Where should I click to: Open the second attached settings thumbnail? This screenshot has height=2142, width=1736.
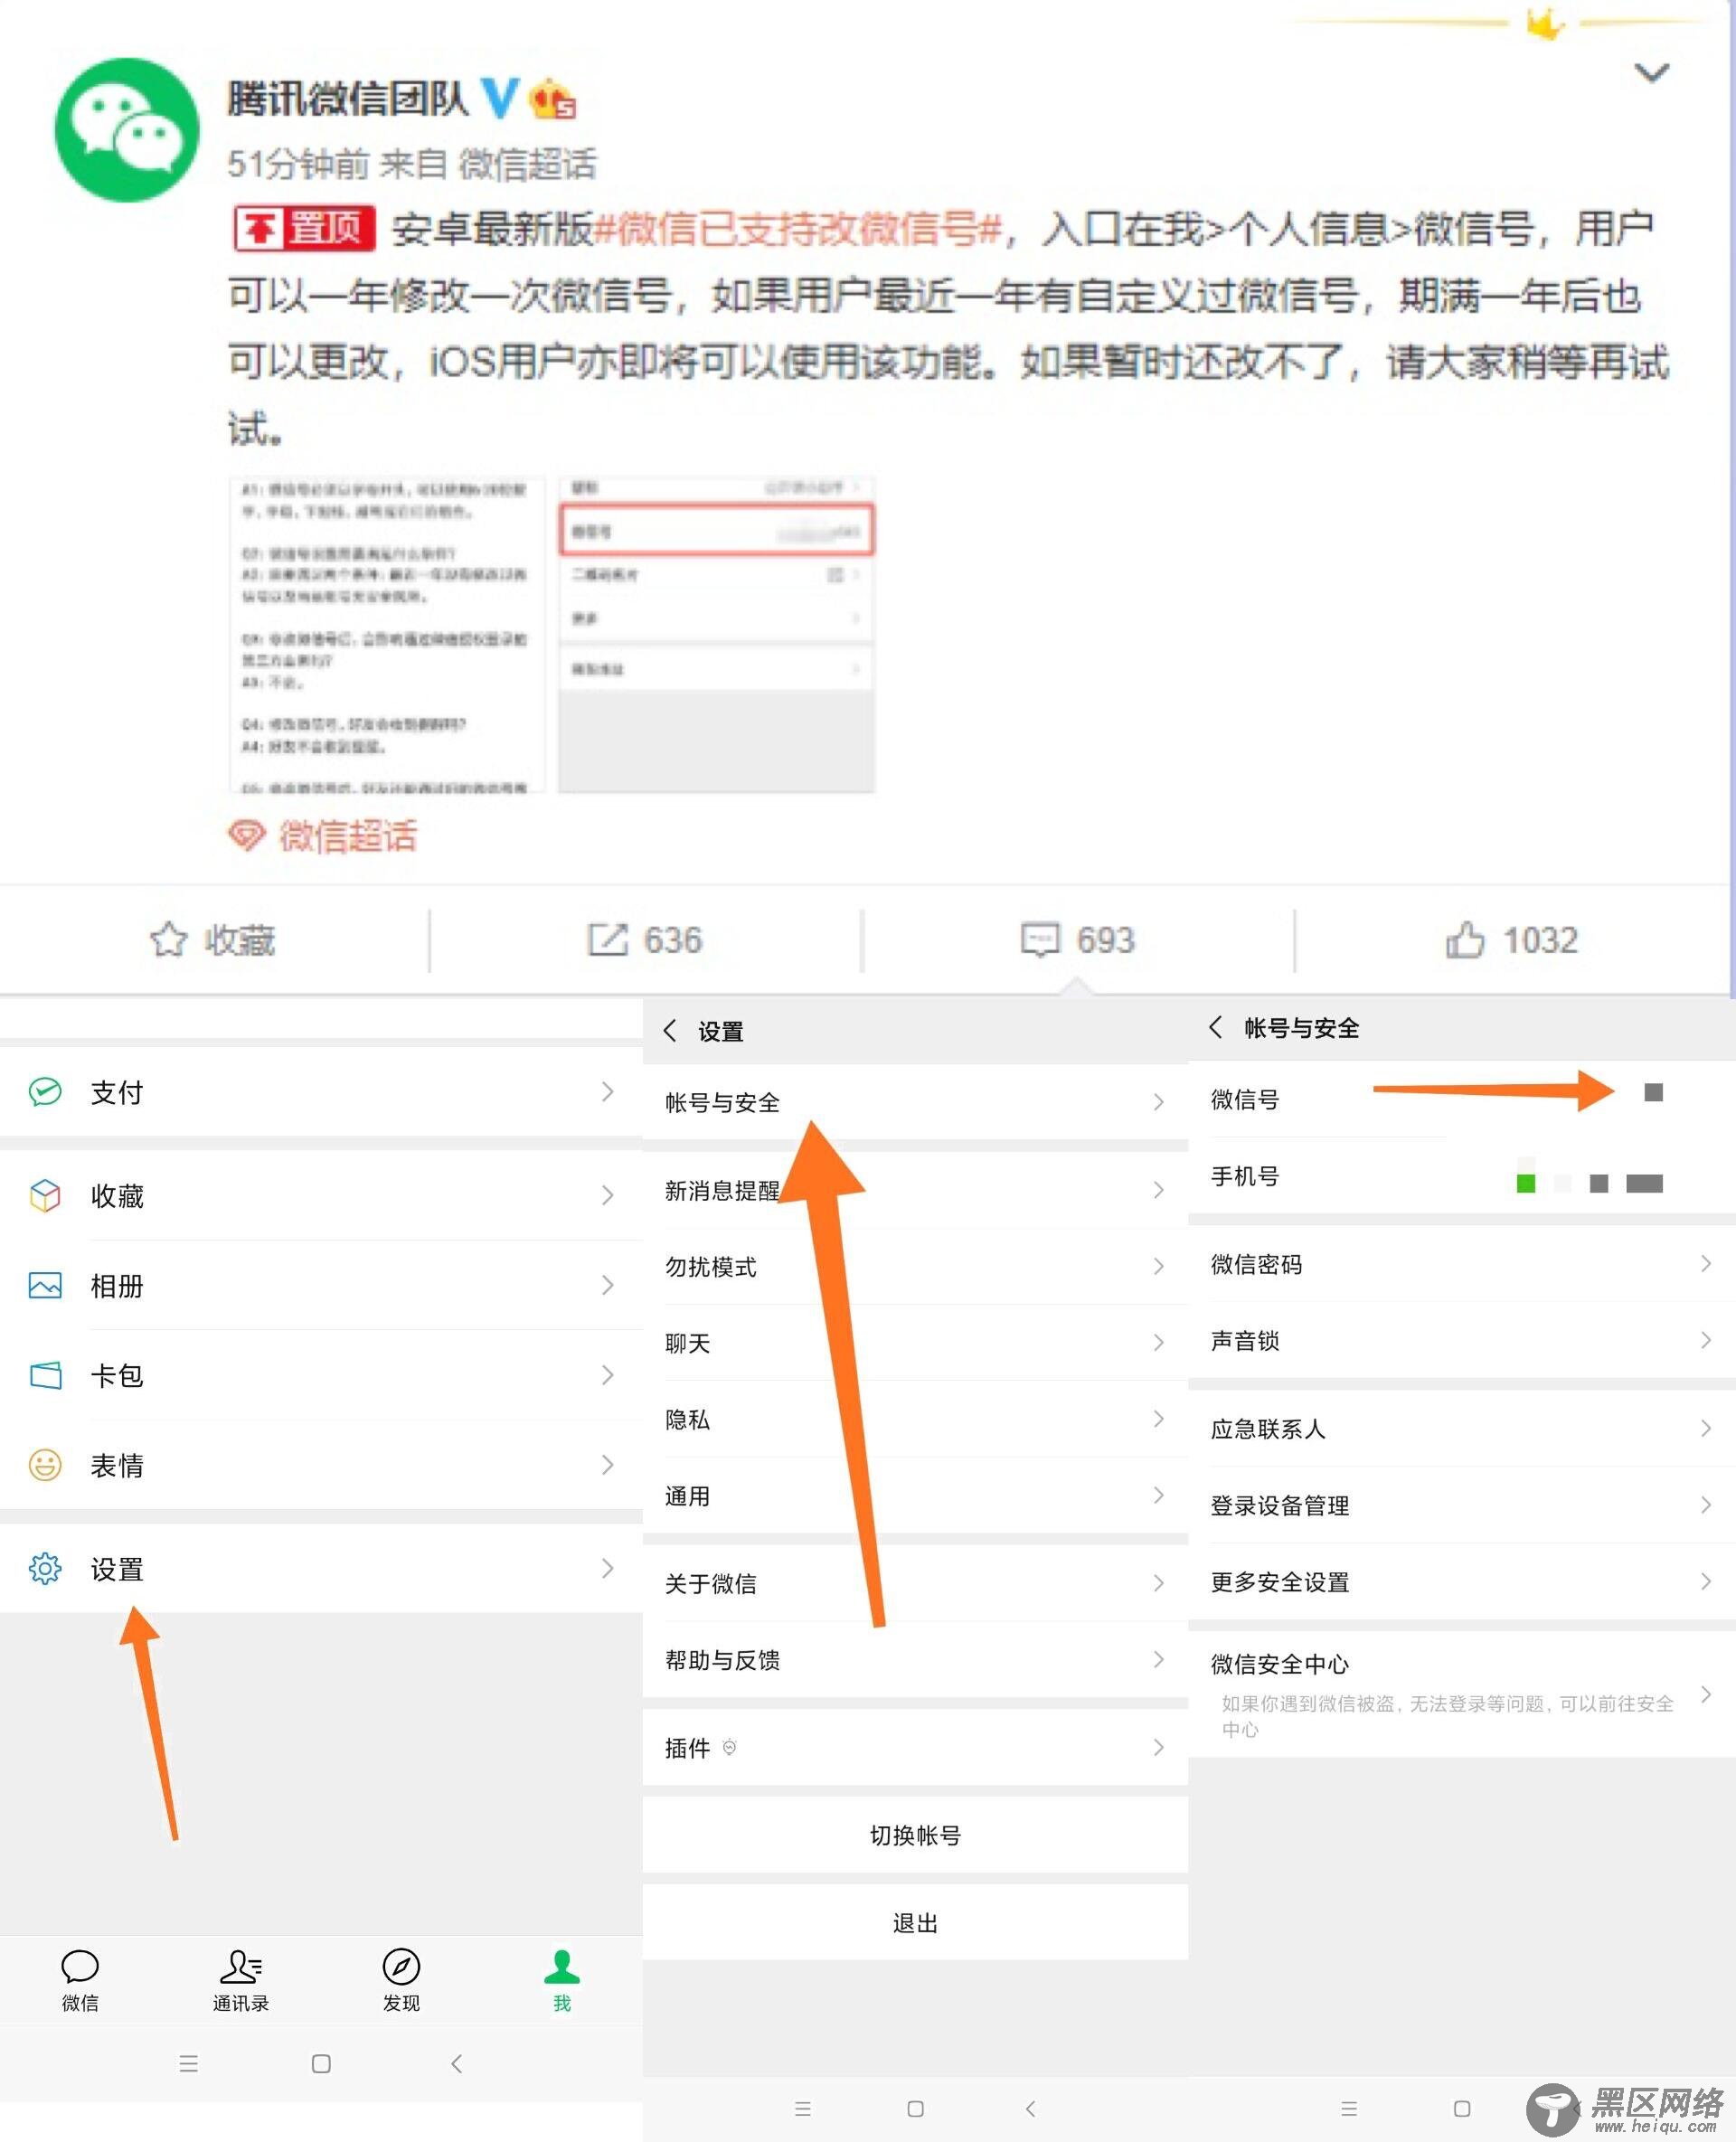tap(716, 634)
